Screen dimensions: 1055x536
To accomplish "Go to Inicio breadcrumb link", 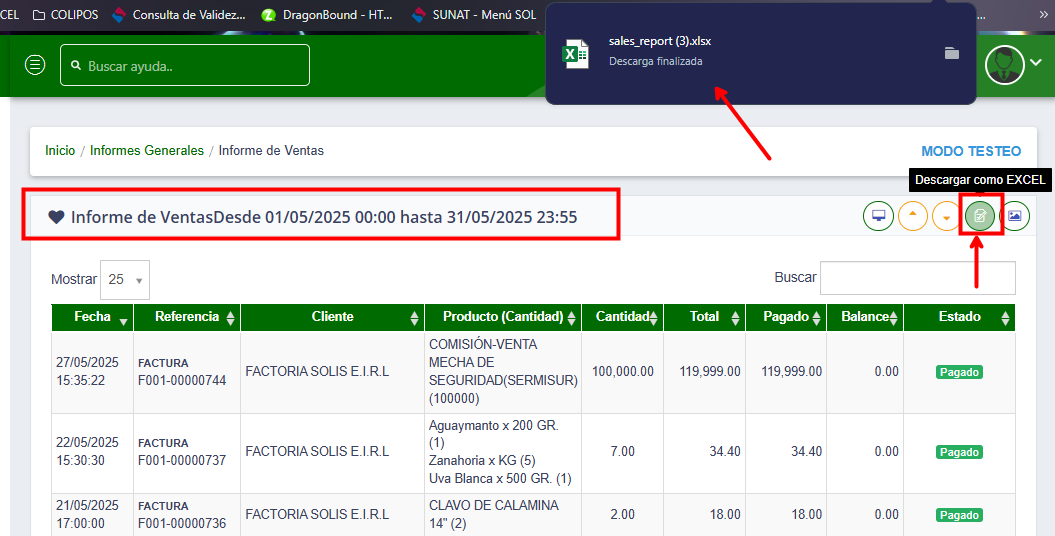I will tap(60, 151).
